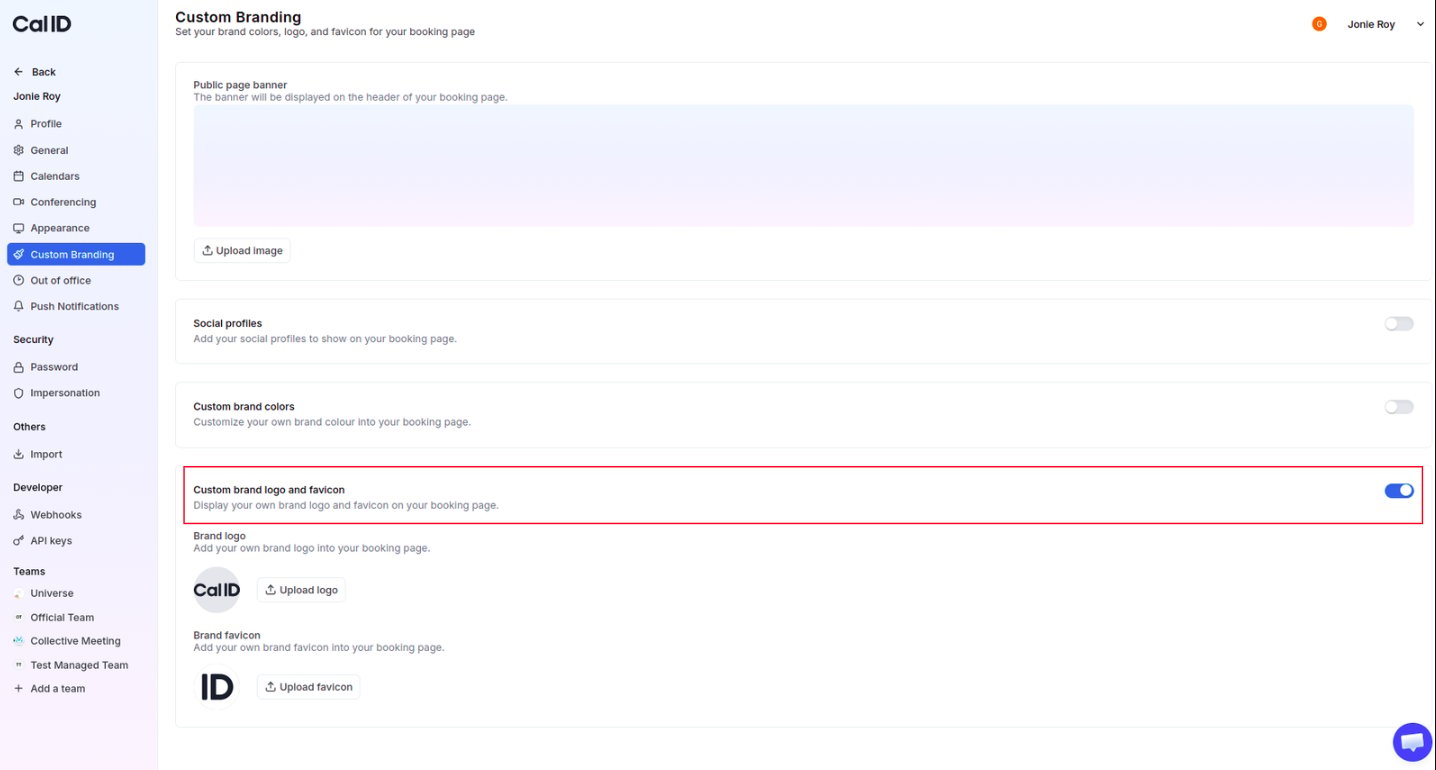Open the chat support bubble icon
This screenshot has width=1436, height=770.
[x=1412, y=743]
